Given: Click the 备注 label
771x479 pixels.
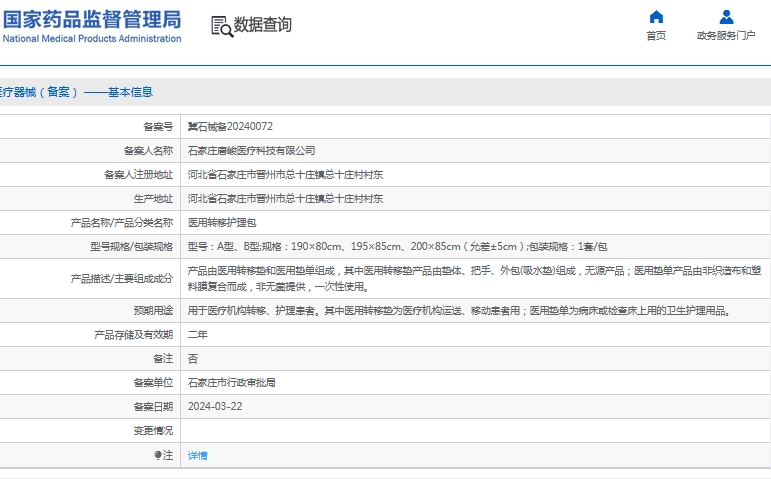Looking at the screenshot, I should point(163,359).
